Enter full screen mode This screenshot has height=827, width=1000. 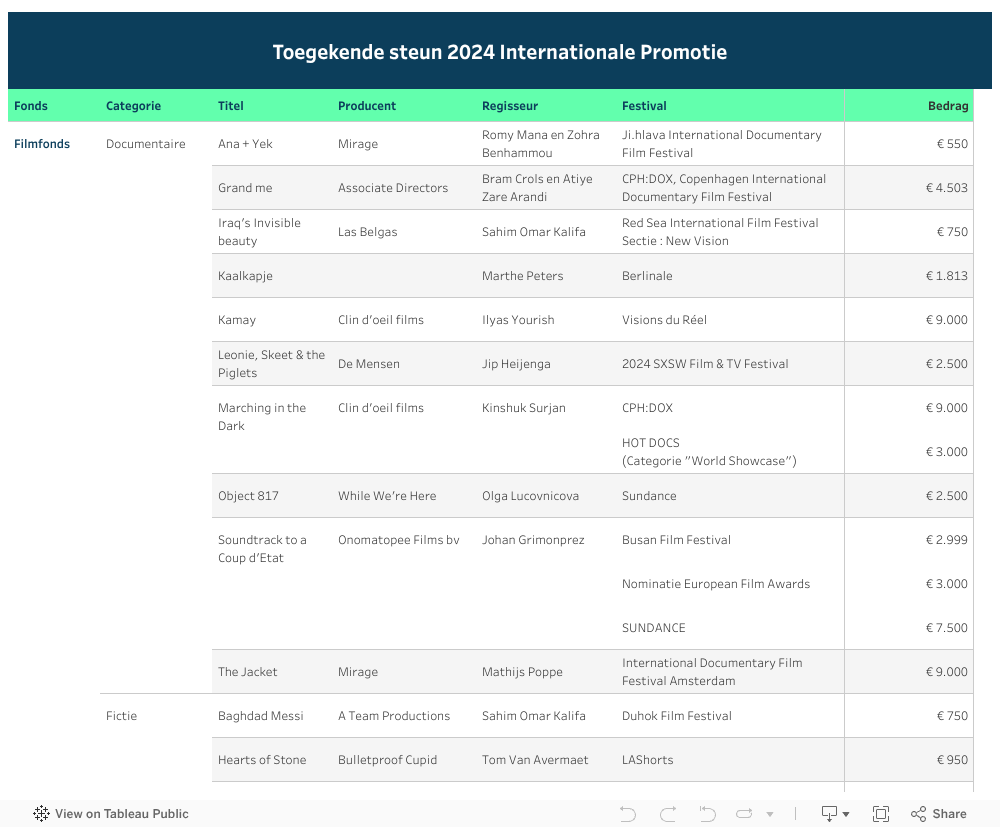pos(881,814)
